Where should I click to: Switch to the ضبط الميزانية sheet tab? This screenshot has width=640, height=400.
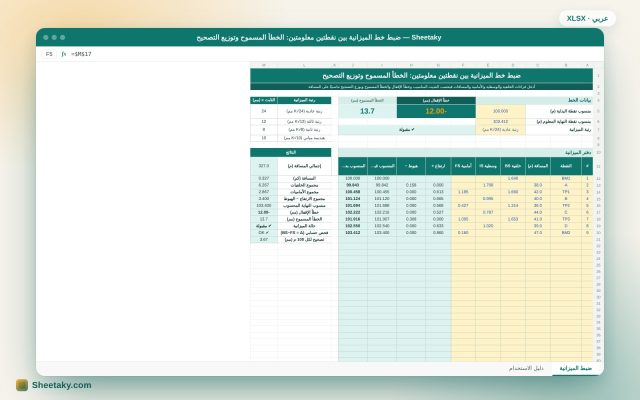pos(576,368)
